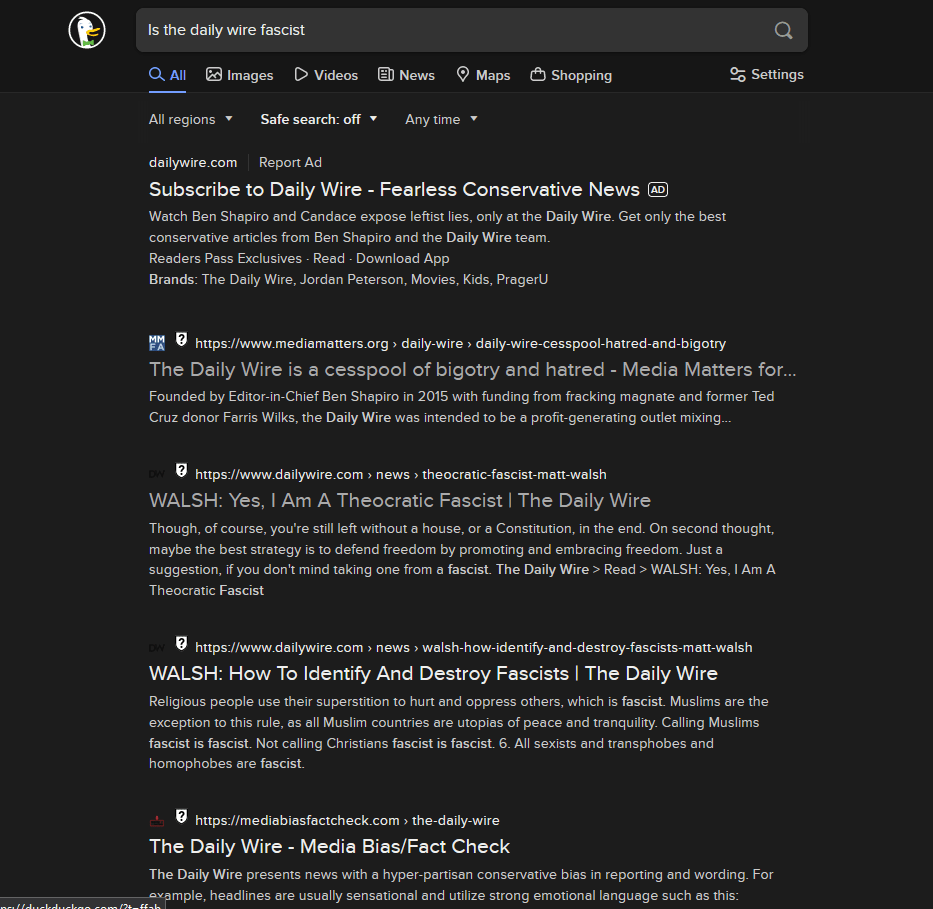
Task: Open the Settings menu
Action: click(766, 75)
